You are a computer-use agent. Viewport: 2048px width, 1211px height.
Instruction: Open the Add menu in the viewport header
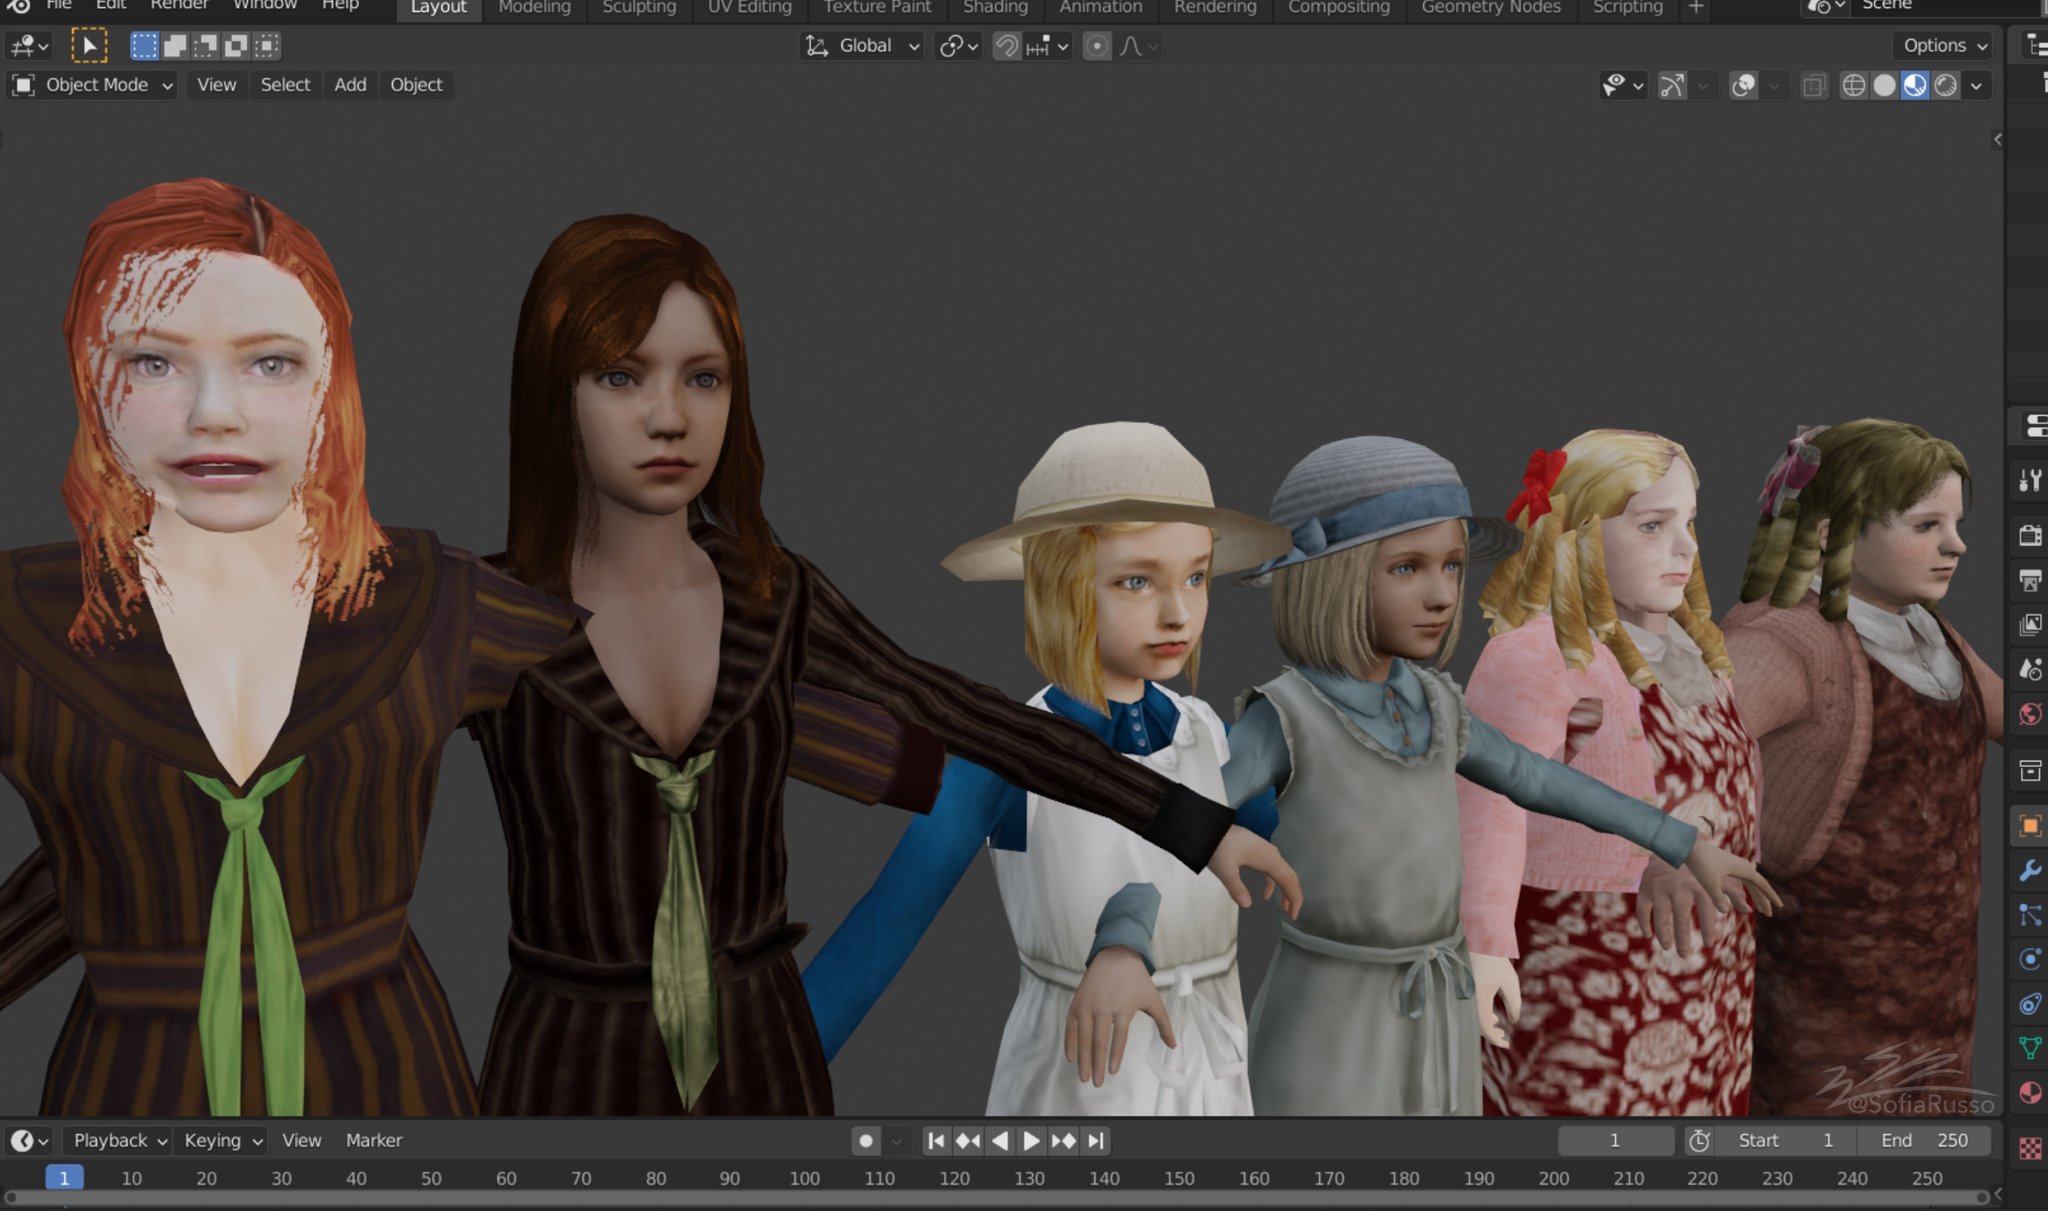point(350,85)
